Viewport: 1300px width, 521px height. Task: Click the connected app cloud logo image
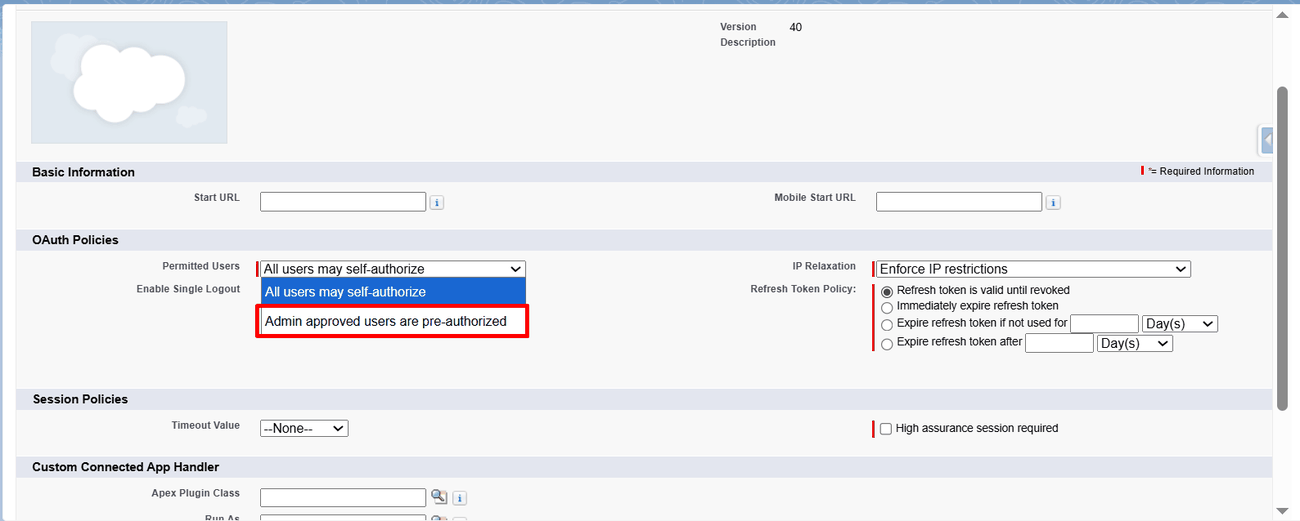click(129, 83)
